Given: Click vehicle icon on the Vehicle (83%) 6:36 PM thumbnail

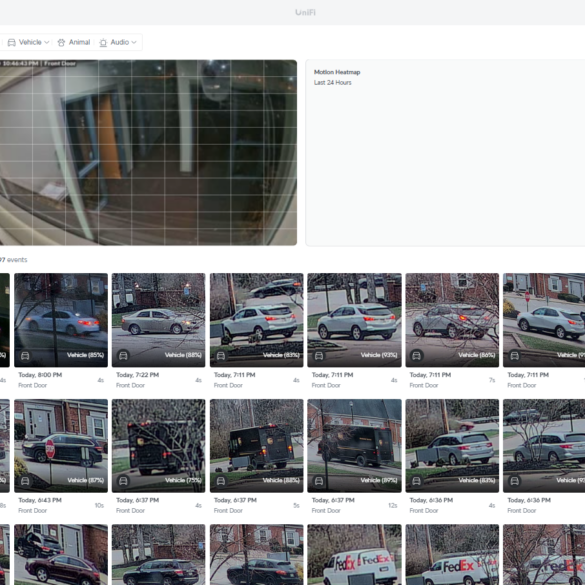Looking at the screenshot, I should coord(417,481).
